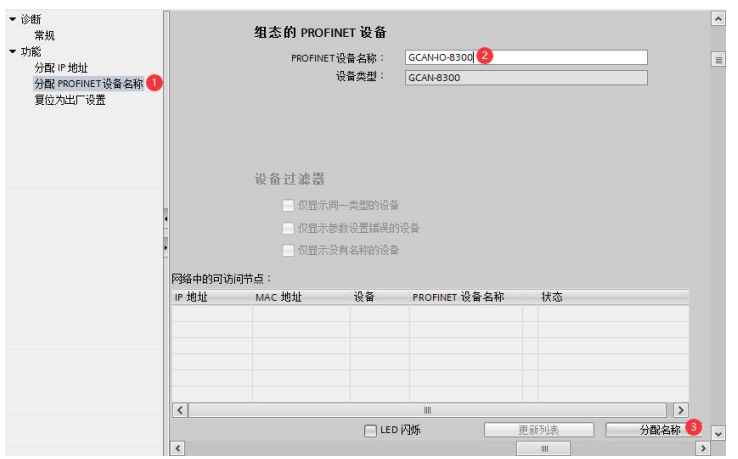Sort by IP 地址 column header
This screenshot has width=738, height=459.
pos(212,297)
